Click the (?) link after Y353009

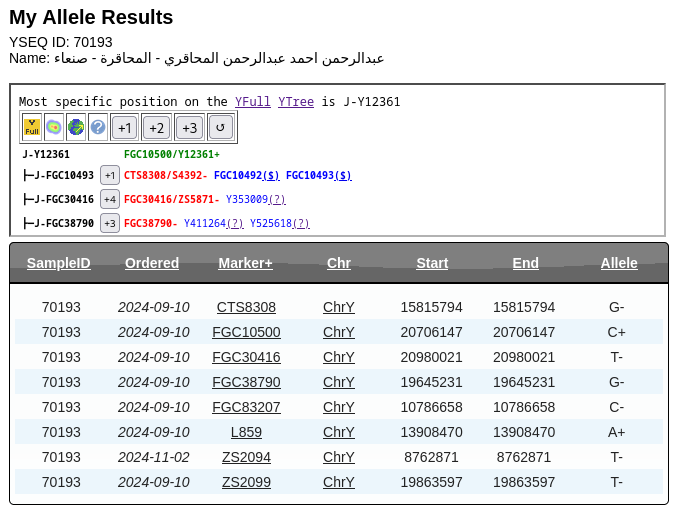click(277, 199)
